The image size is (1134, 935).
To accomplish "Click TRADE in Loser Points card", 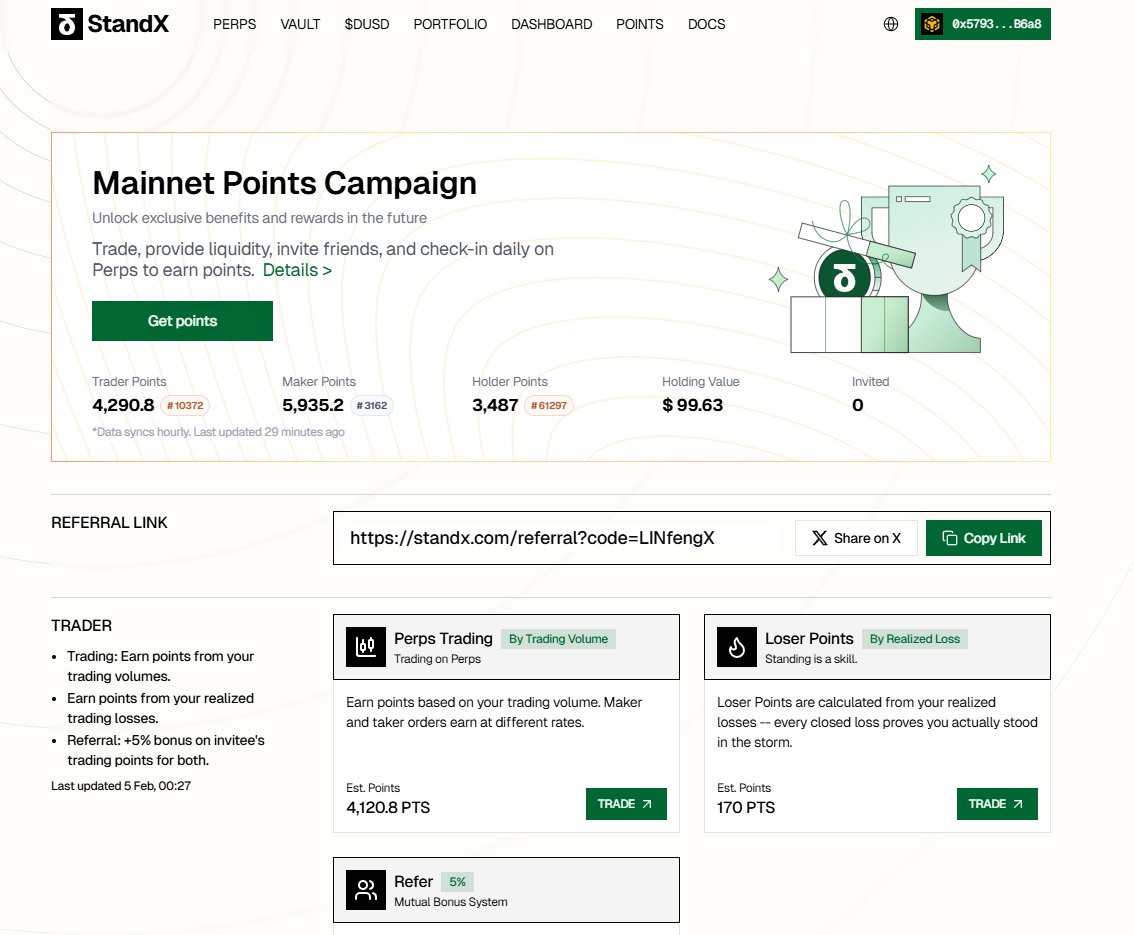I will (x=997, y=804).
